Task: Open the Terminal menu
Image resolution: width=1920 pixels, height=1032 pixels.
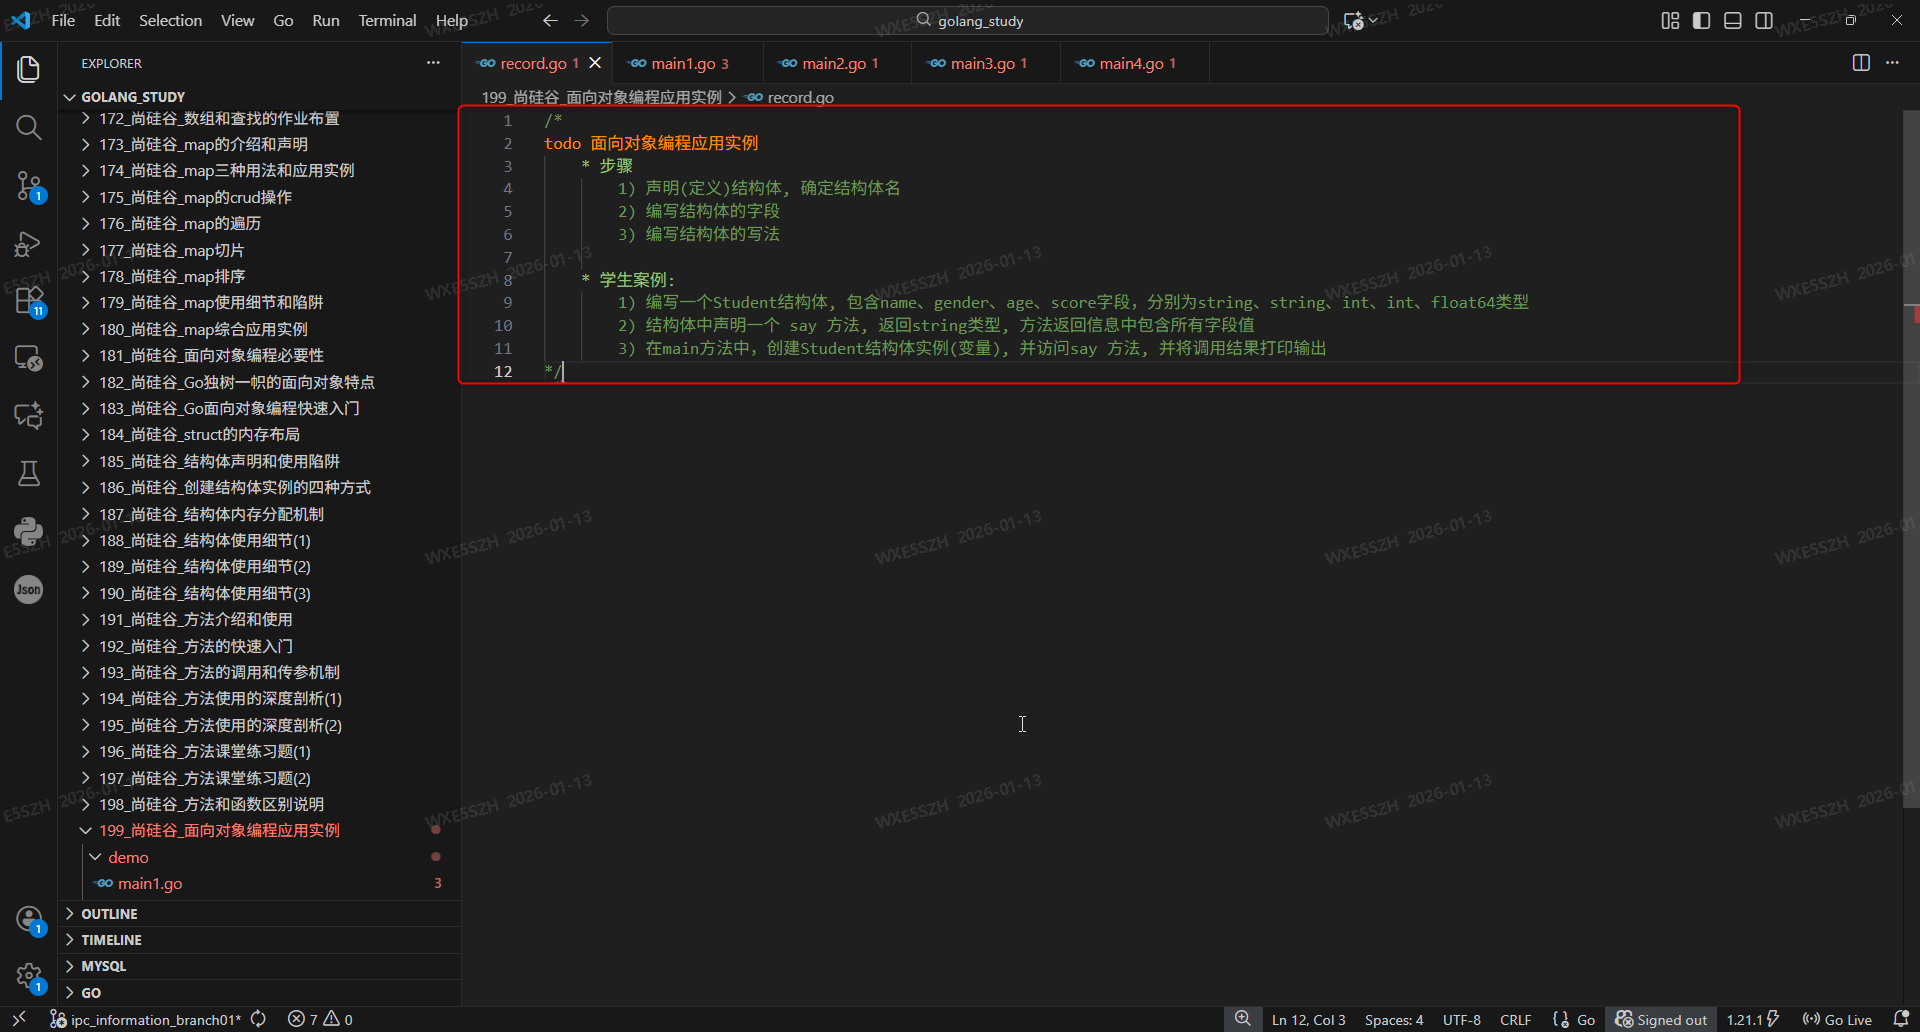Action: click(x=387, y=20)
